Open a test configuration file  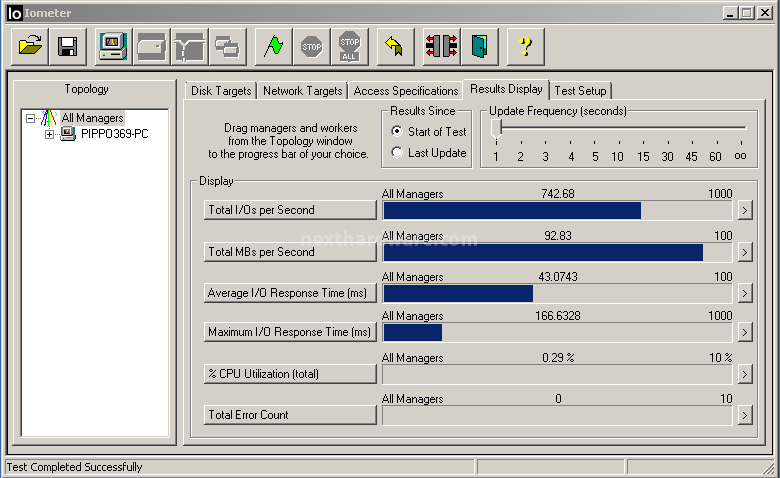pos(30,46)
